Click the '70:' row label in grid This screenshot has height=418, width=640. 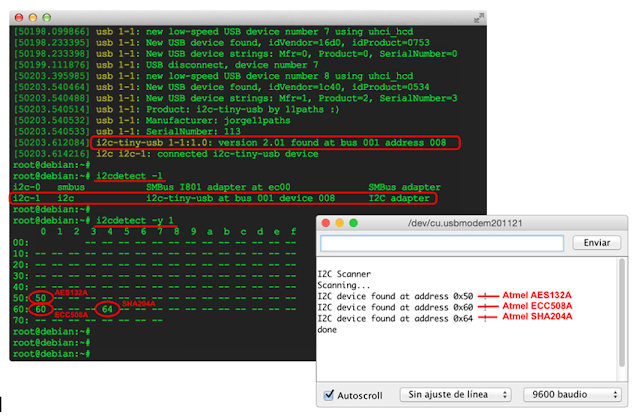[21, 320]
